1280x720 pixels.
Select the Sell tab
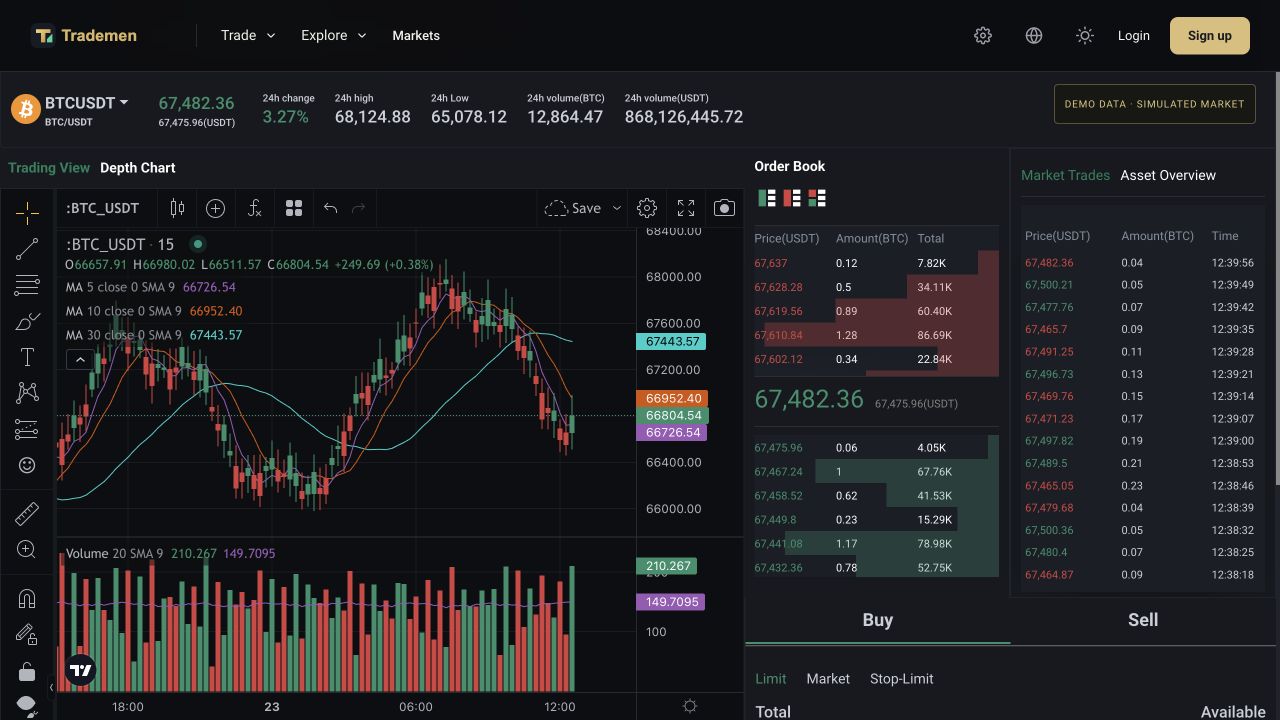coord(1143,620)
